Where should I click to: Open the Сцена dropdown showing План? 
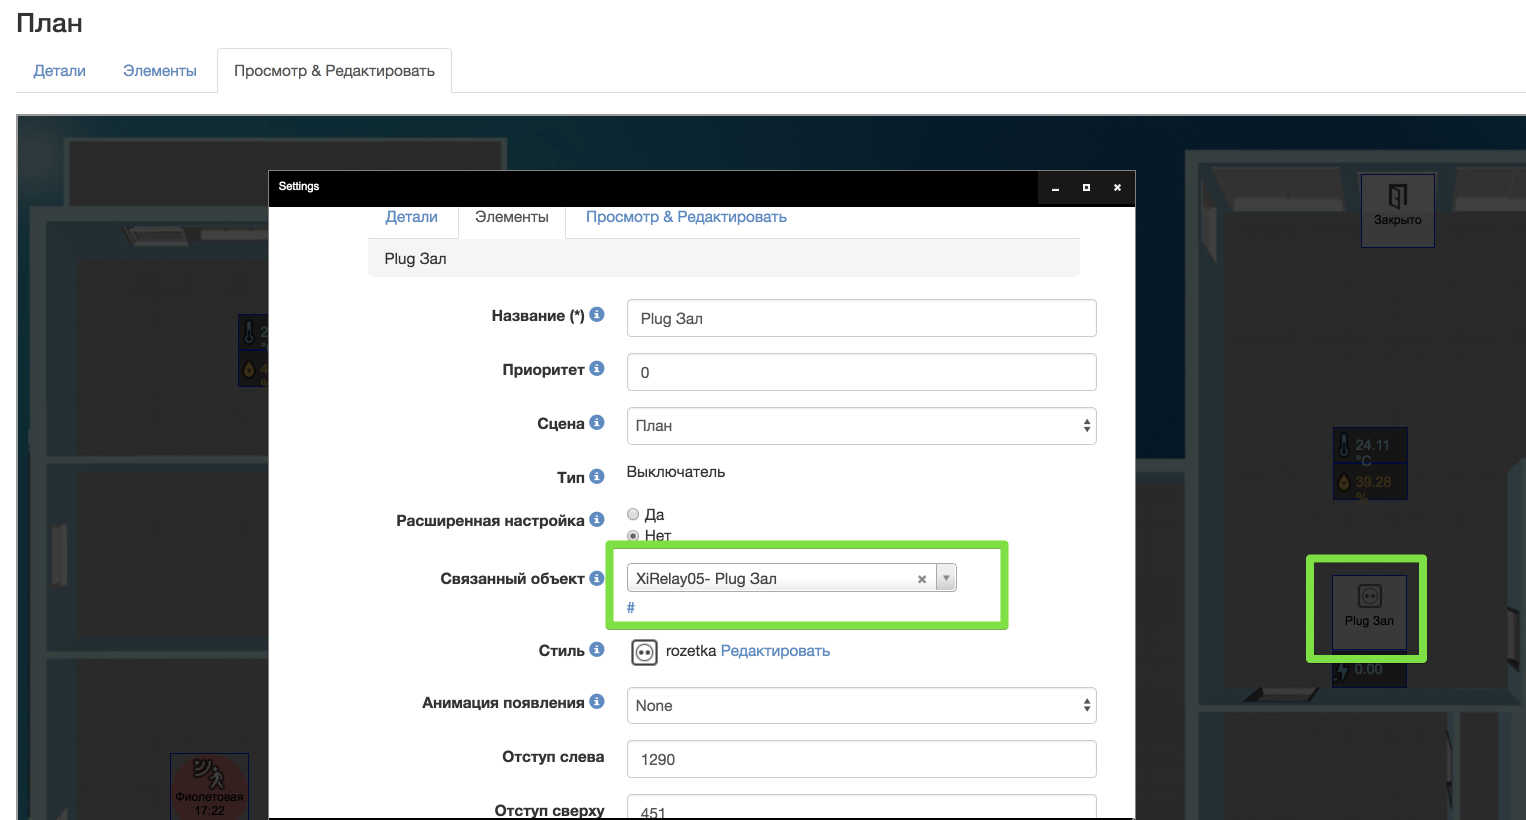click(861, 426)
